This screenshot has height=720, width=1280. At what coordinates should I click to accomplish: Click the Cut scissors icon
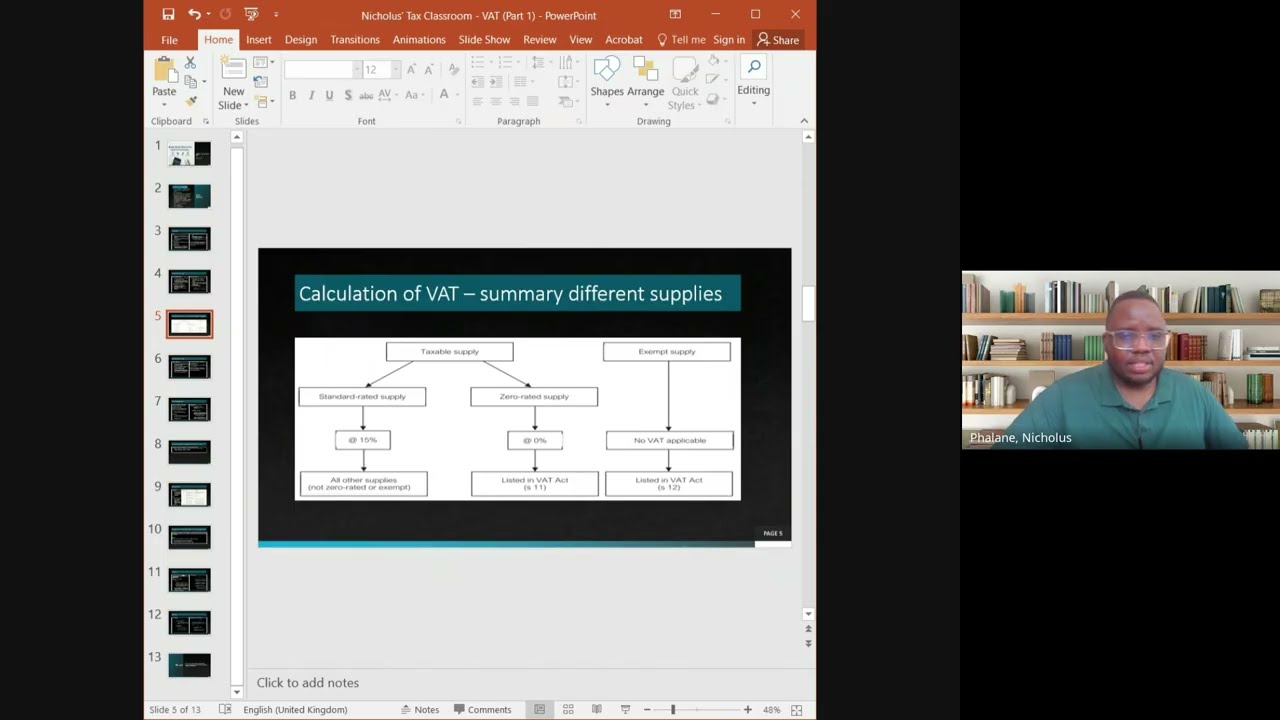[190, 63]
